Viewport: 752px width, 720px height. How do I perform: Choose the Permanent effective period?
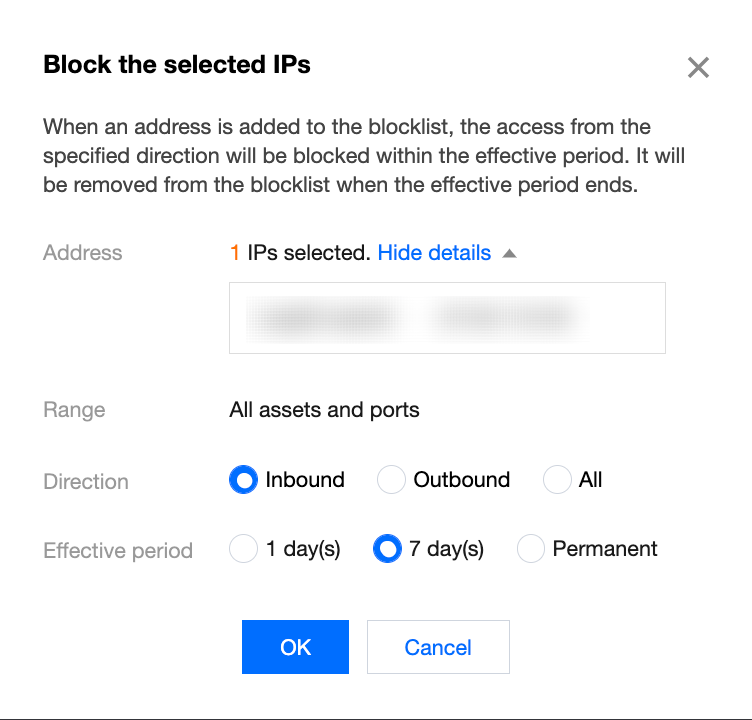pyautogui.click(x=531, y=549)
